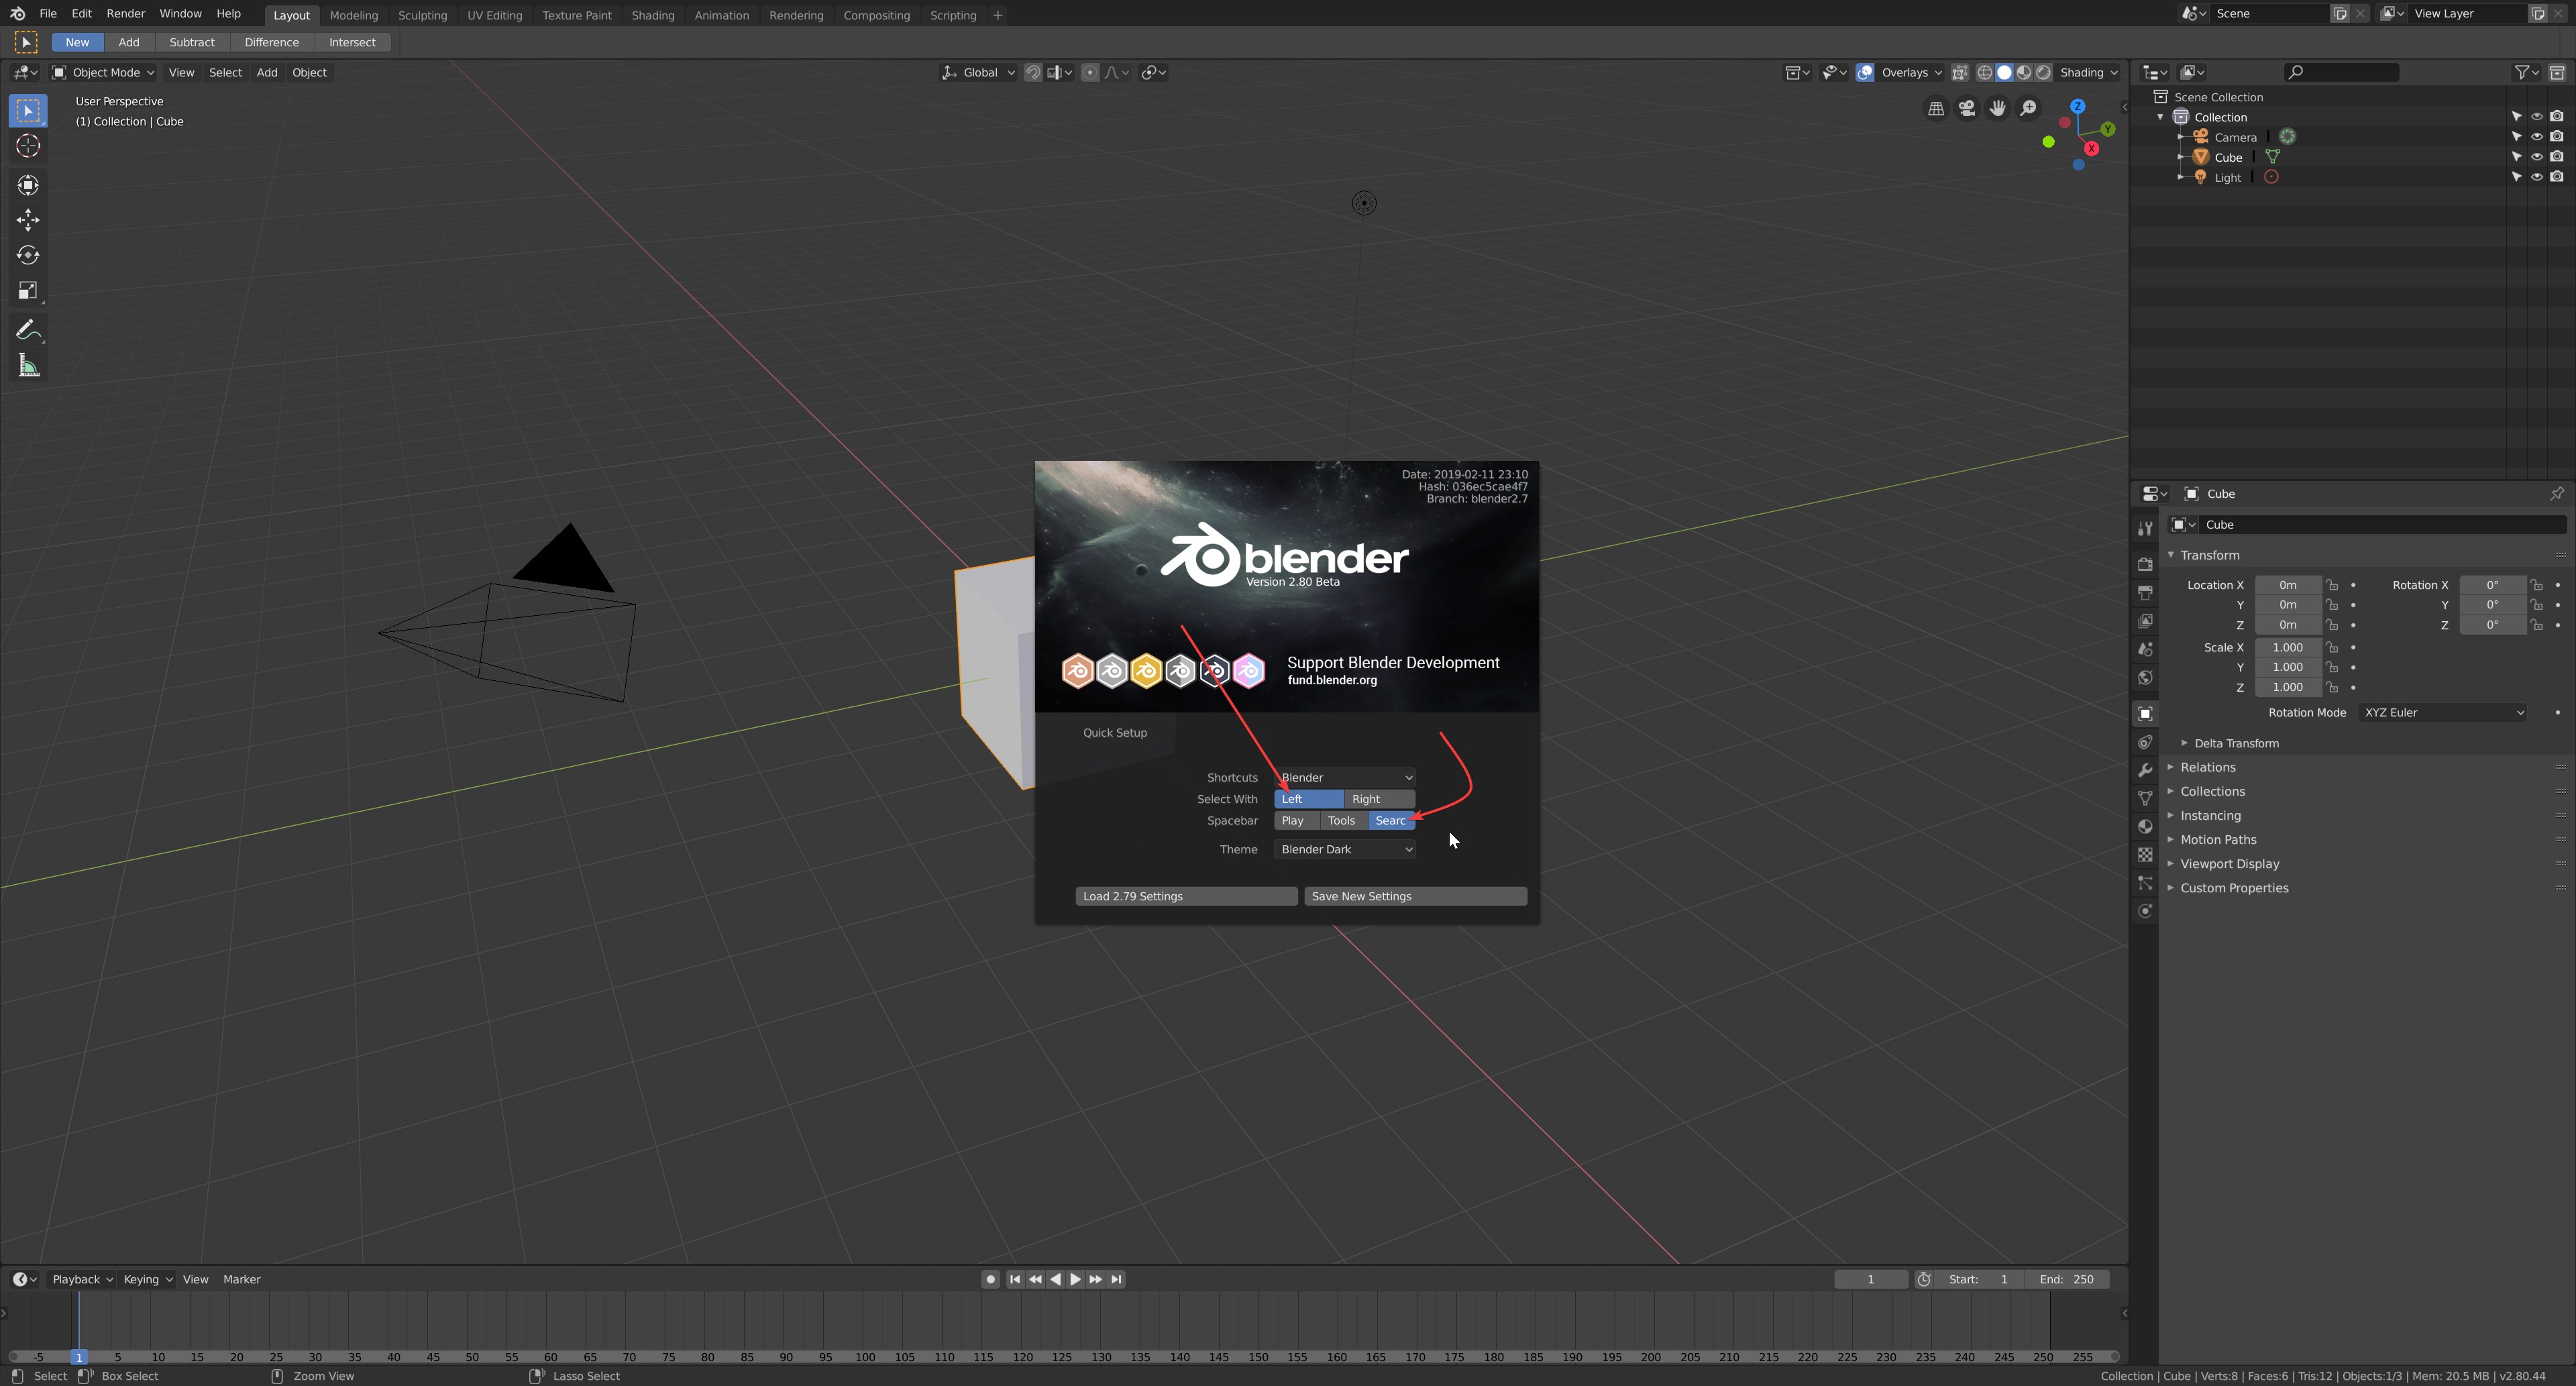Click the Blender logo menu icon

coord(17,14)
